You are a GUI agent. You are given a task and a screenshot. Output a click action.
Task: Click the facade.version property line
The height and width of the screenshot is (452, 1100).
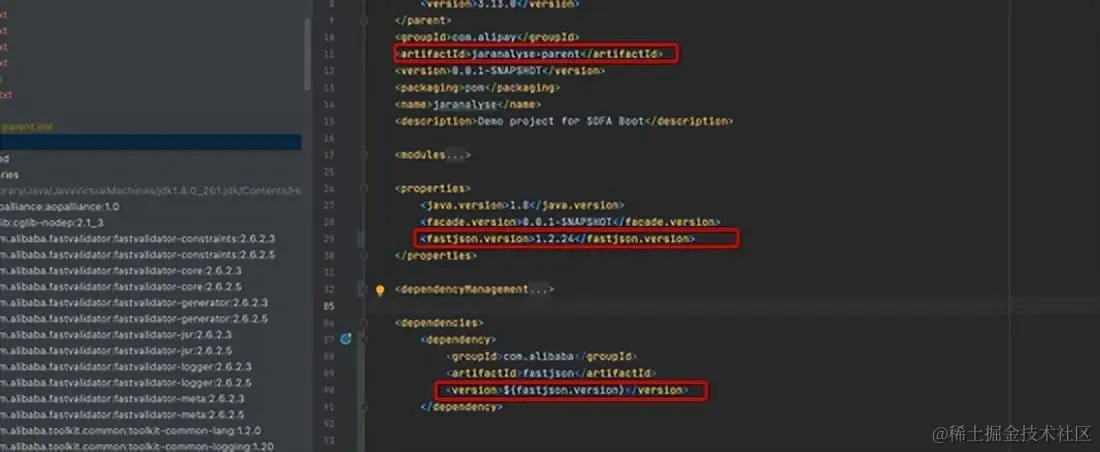click(x=570, y=222)
